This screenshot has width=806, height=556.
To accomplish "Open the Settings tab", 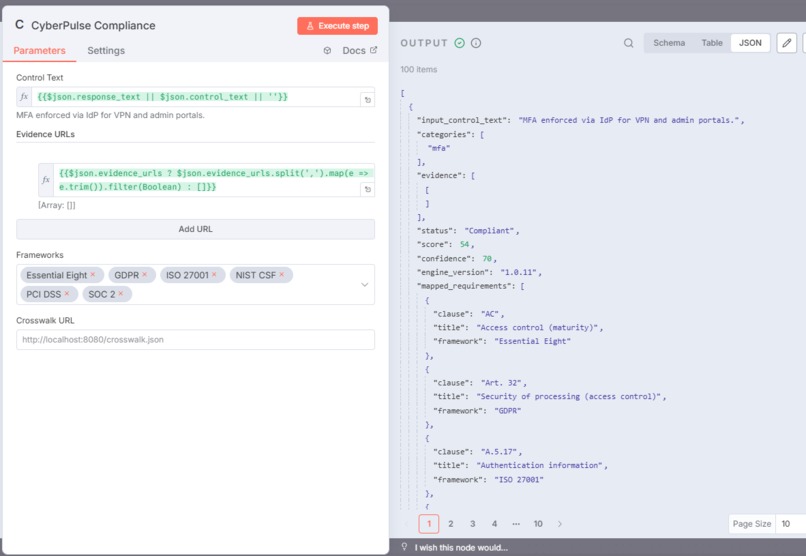I will (x=106, y=50).
